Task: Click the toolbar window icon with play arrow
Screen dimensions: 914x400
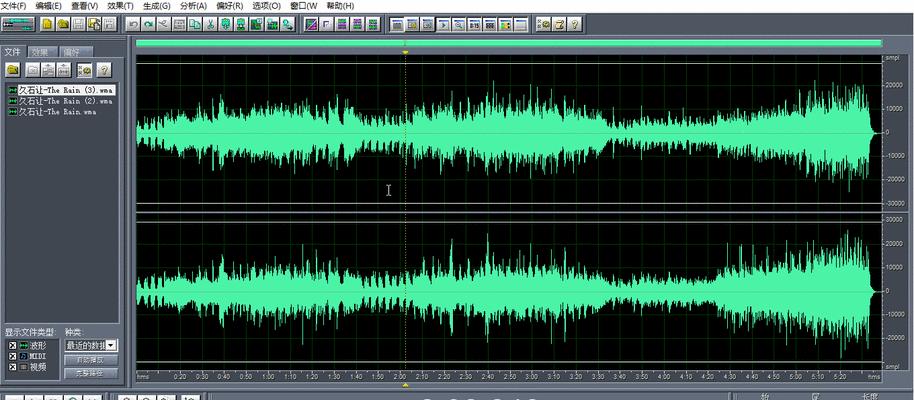Action: tap(444, 24)
